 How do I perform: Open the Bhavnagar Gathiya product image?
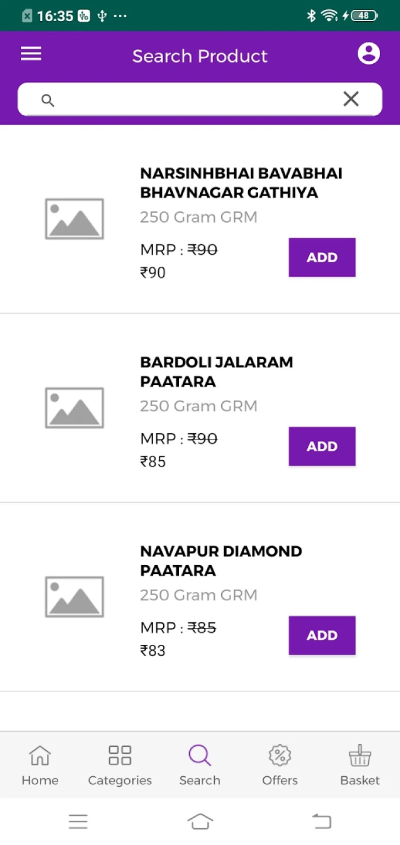pyautogui.click(x=74, y=219)
